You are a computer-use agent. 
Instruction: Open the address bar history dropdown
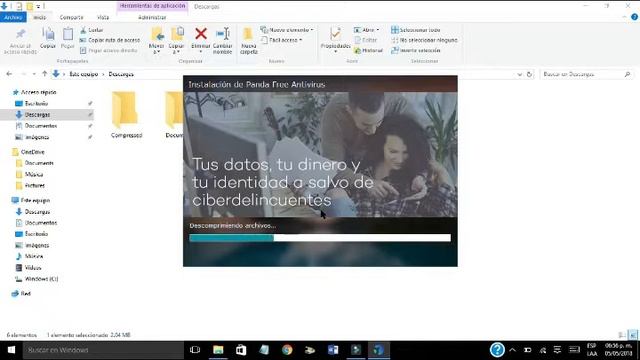tap(519, 74)
